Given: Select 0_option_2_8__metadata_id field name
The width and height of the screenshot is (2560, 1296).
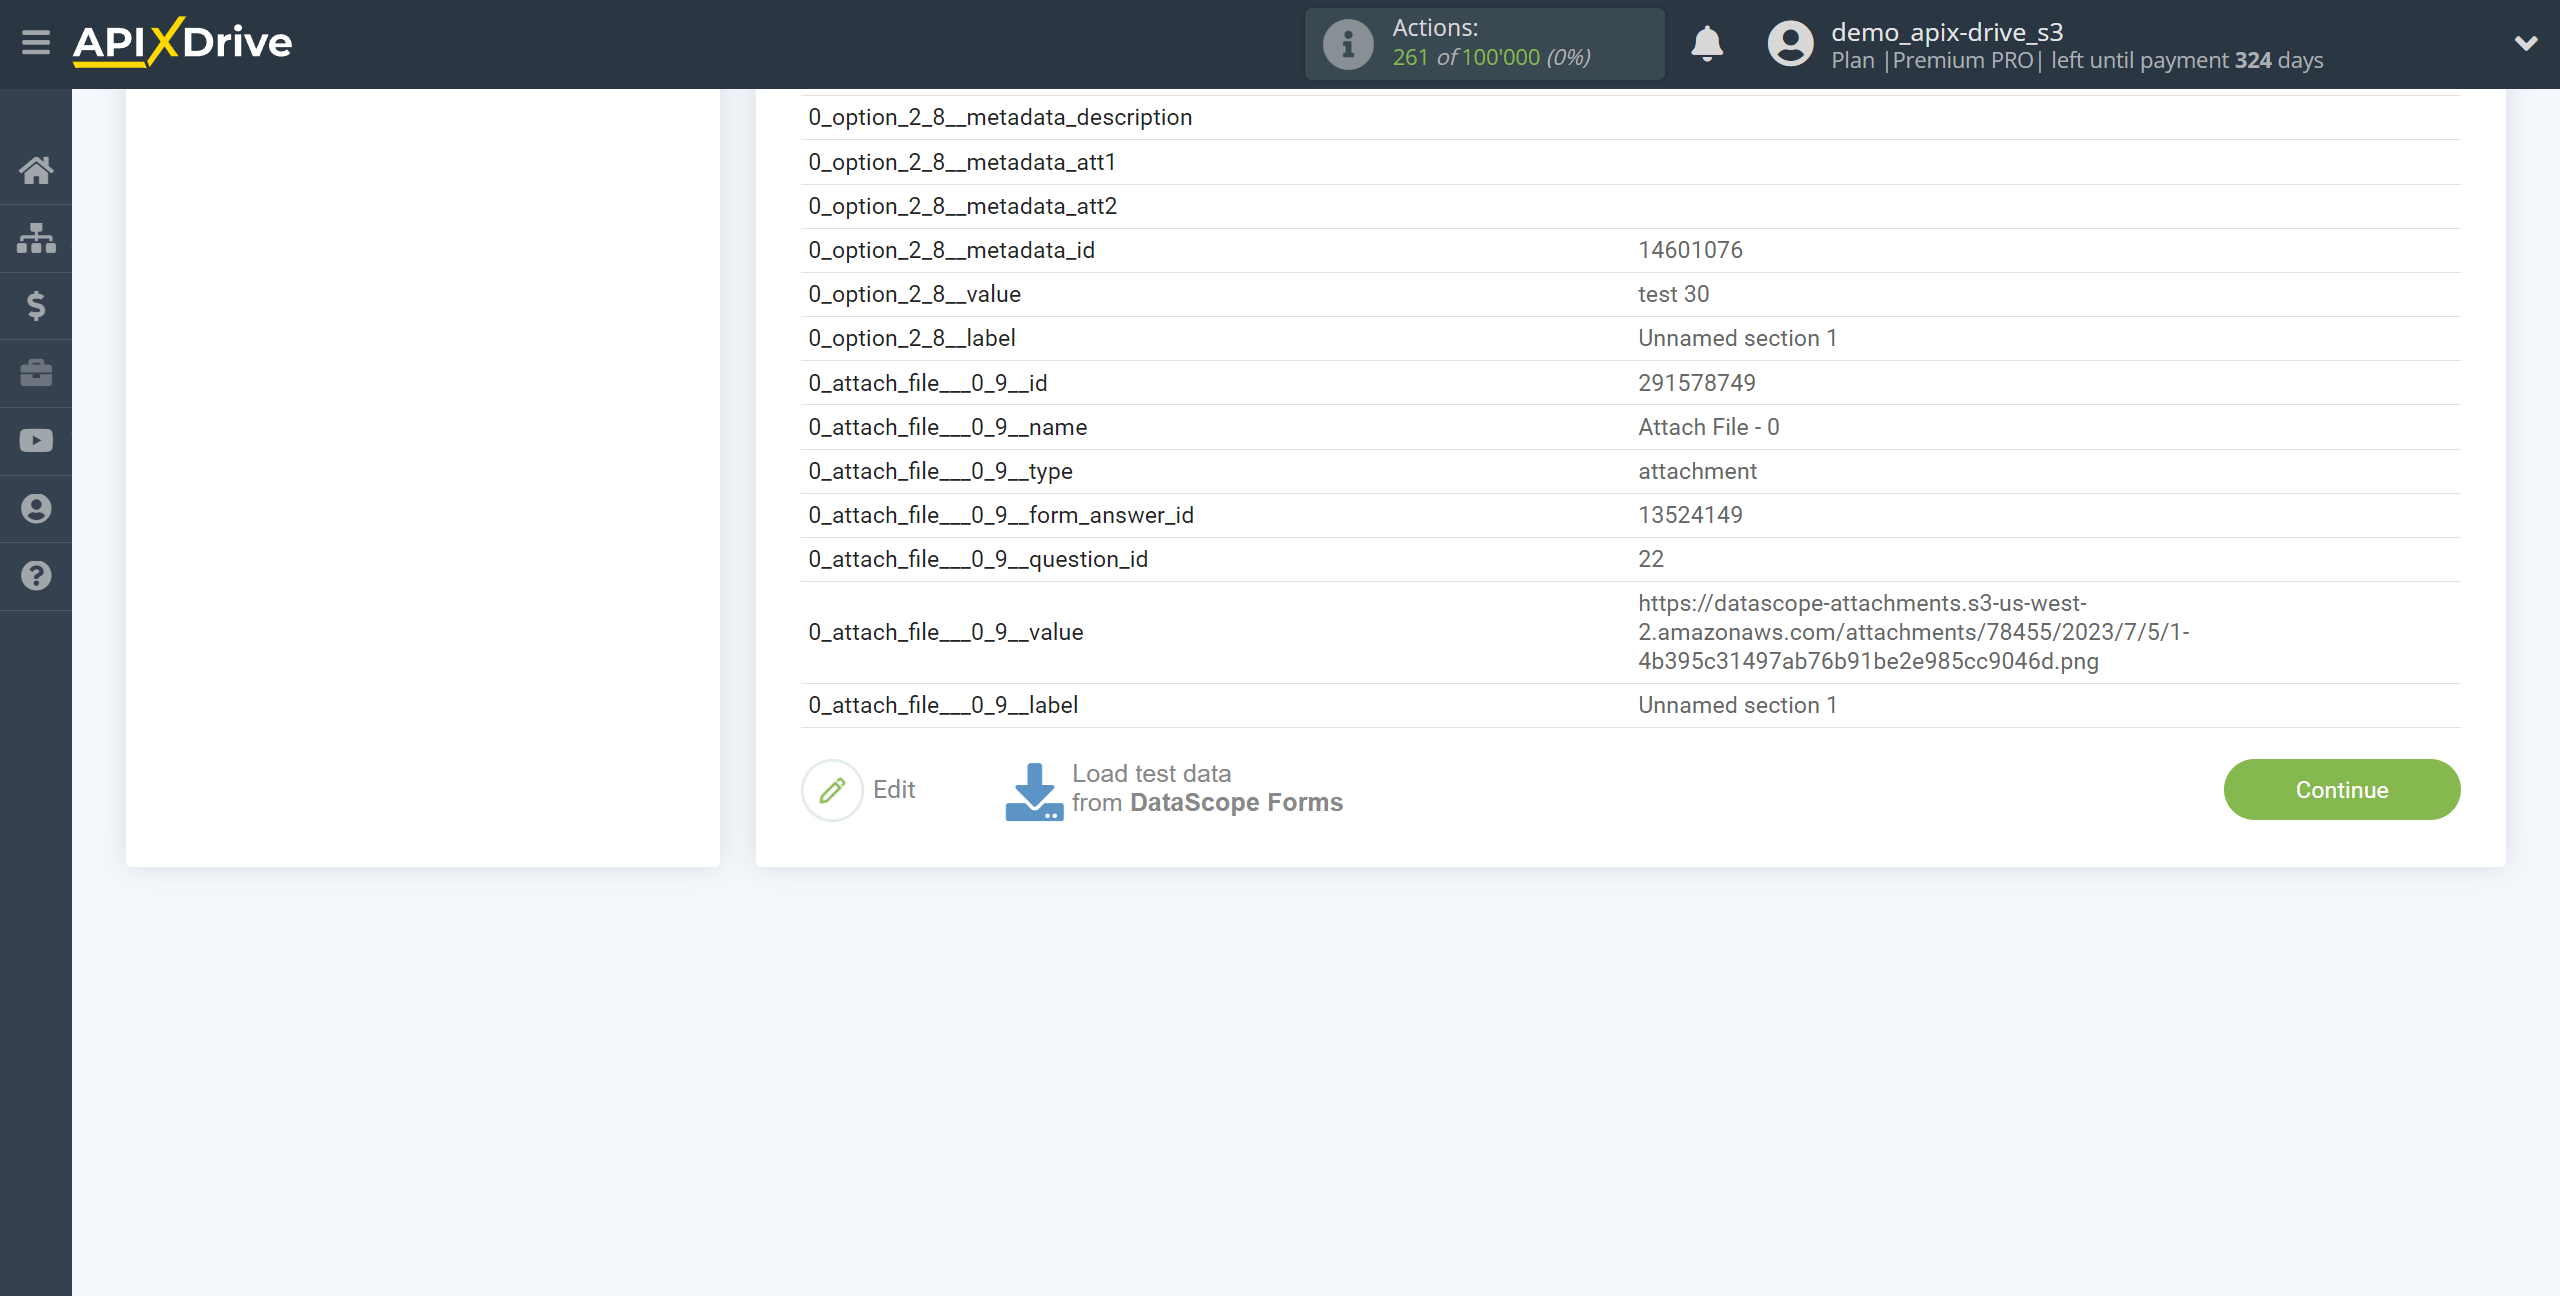Looking at the screenshot, I should [951, 250].
